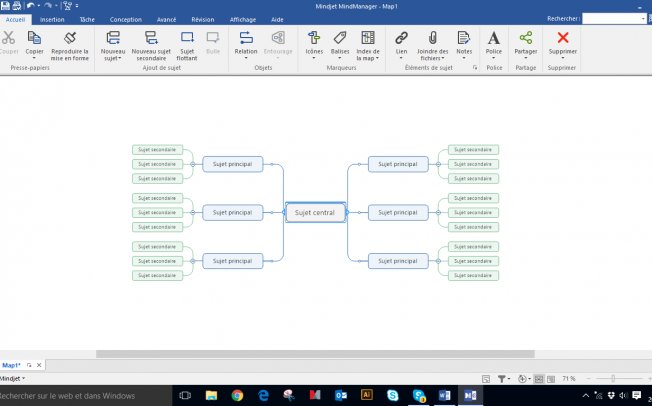652x406 pixels.
Task: Adjust the zoom slider in status bar
Action: (x=611, y=379)
